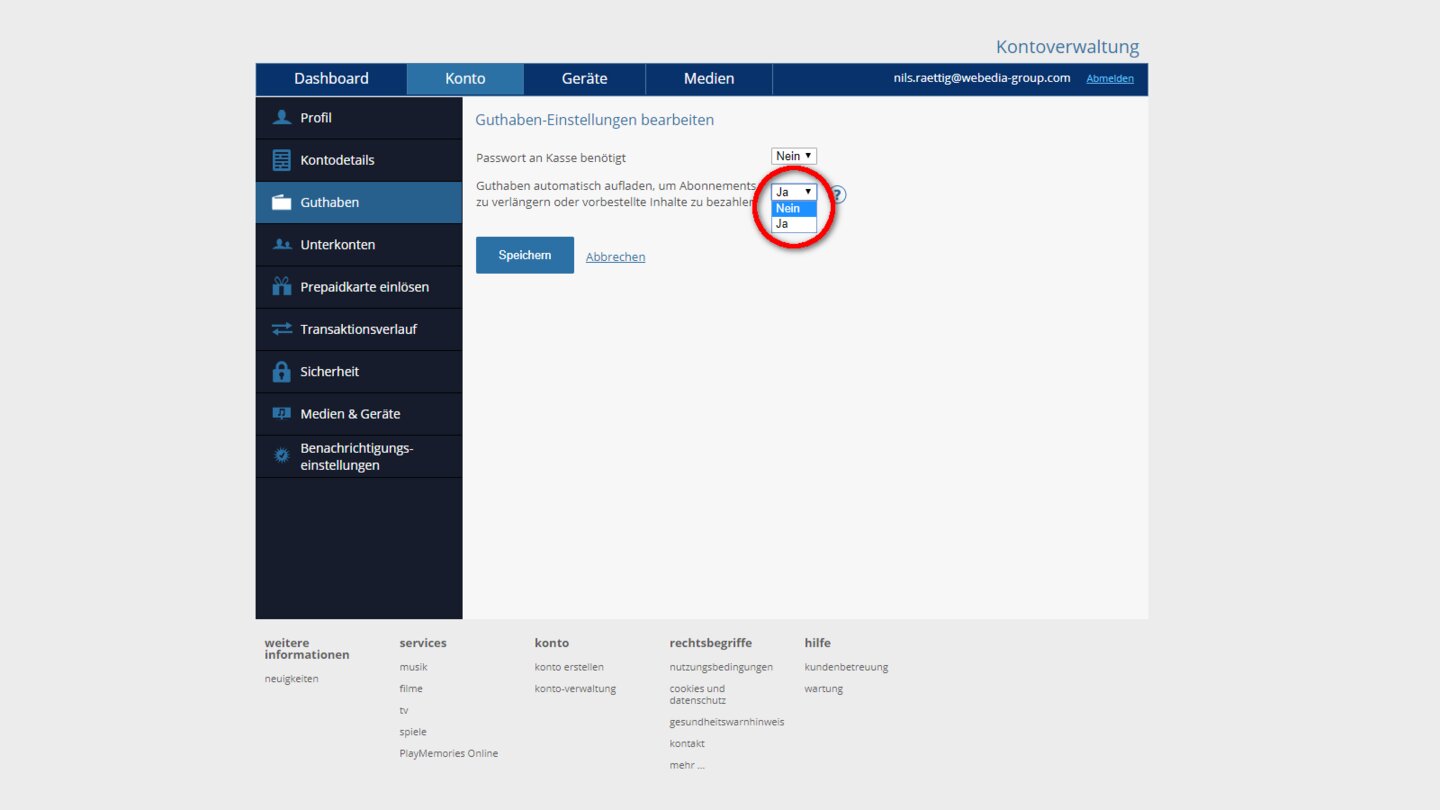
Task: Switch to the Medien tab
Action: point(709,79)
